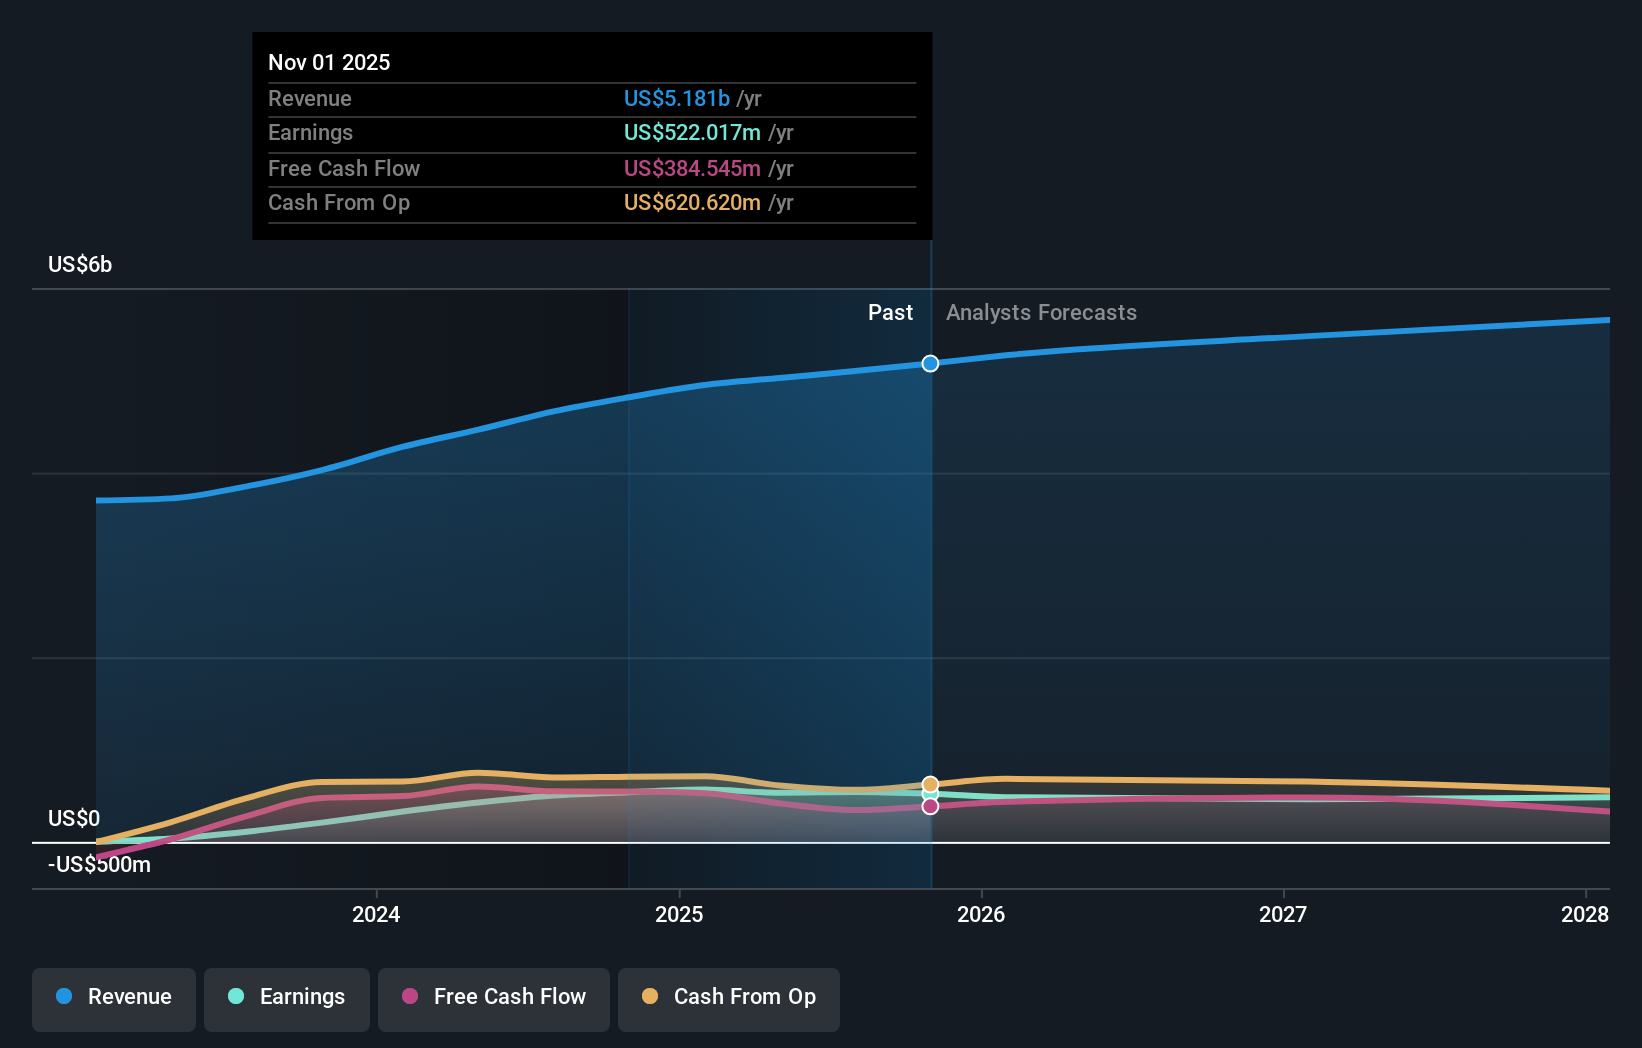Toggle the Revenue series visibility
The height and width of the screenshot is (1048, 1642).
point(113,997)
